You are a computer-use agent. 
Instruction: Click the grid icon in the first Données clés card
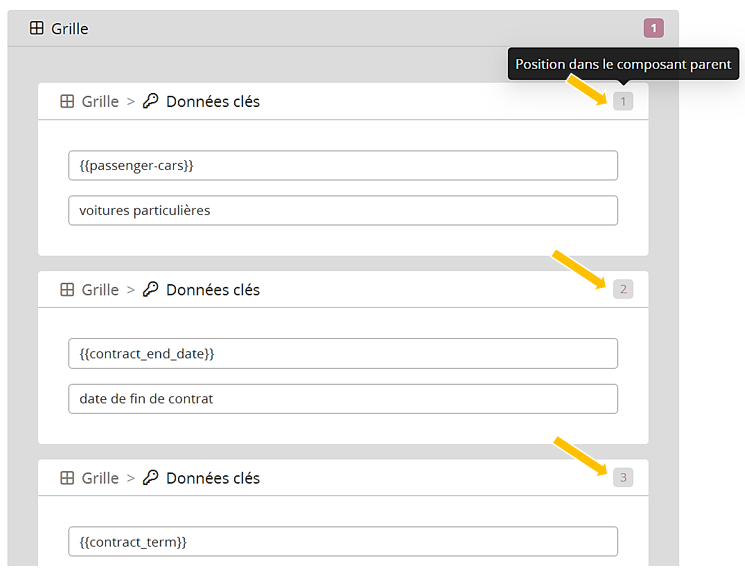coord(67,101)
